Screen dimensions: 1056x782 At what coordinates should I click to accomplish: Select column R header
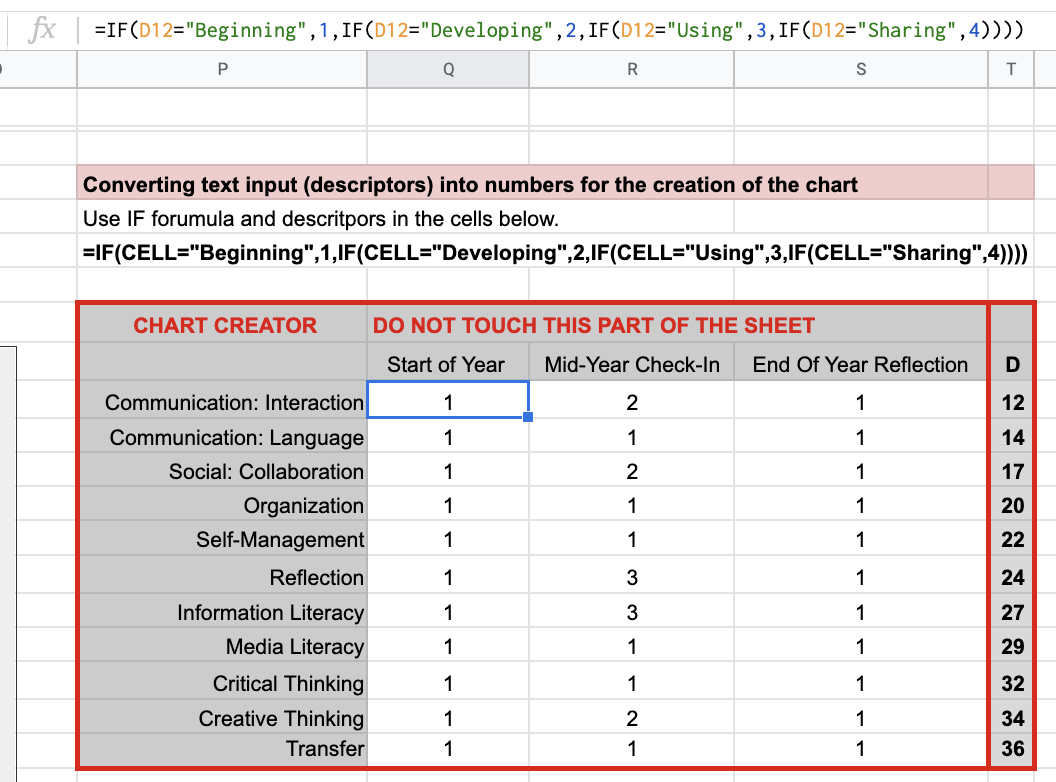coord(632,69)
